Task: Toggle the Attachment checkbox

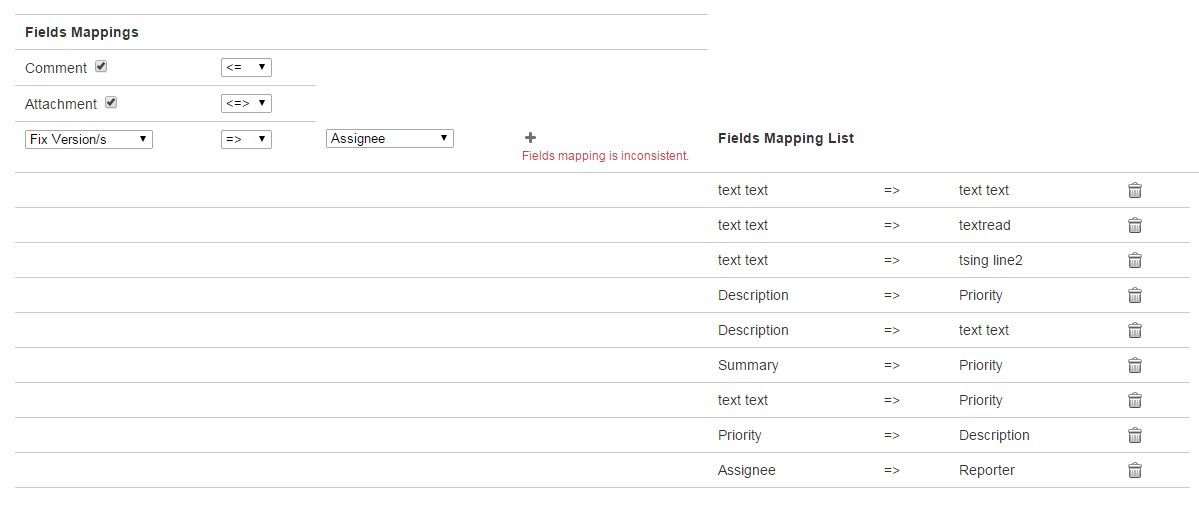Action: [111, 102]
